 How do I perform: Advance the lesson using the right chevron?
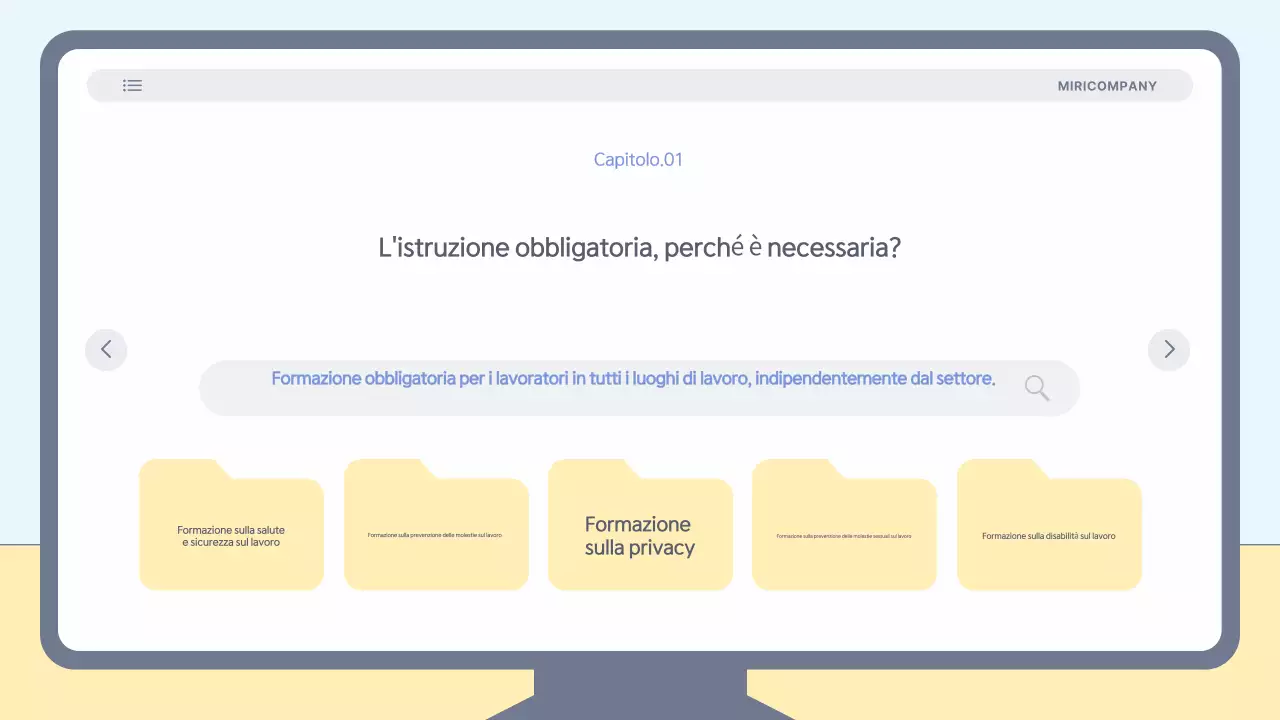pos(1168,349)
